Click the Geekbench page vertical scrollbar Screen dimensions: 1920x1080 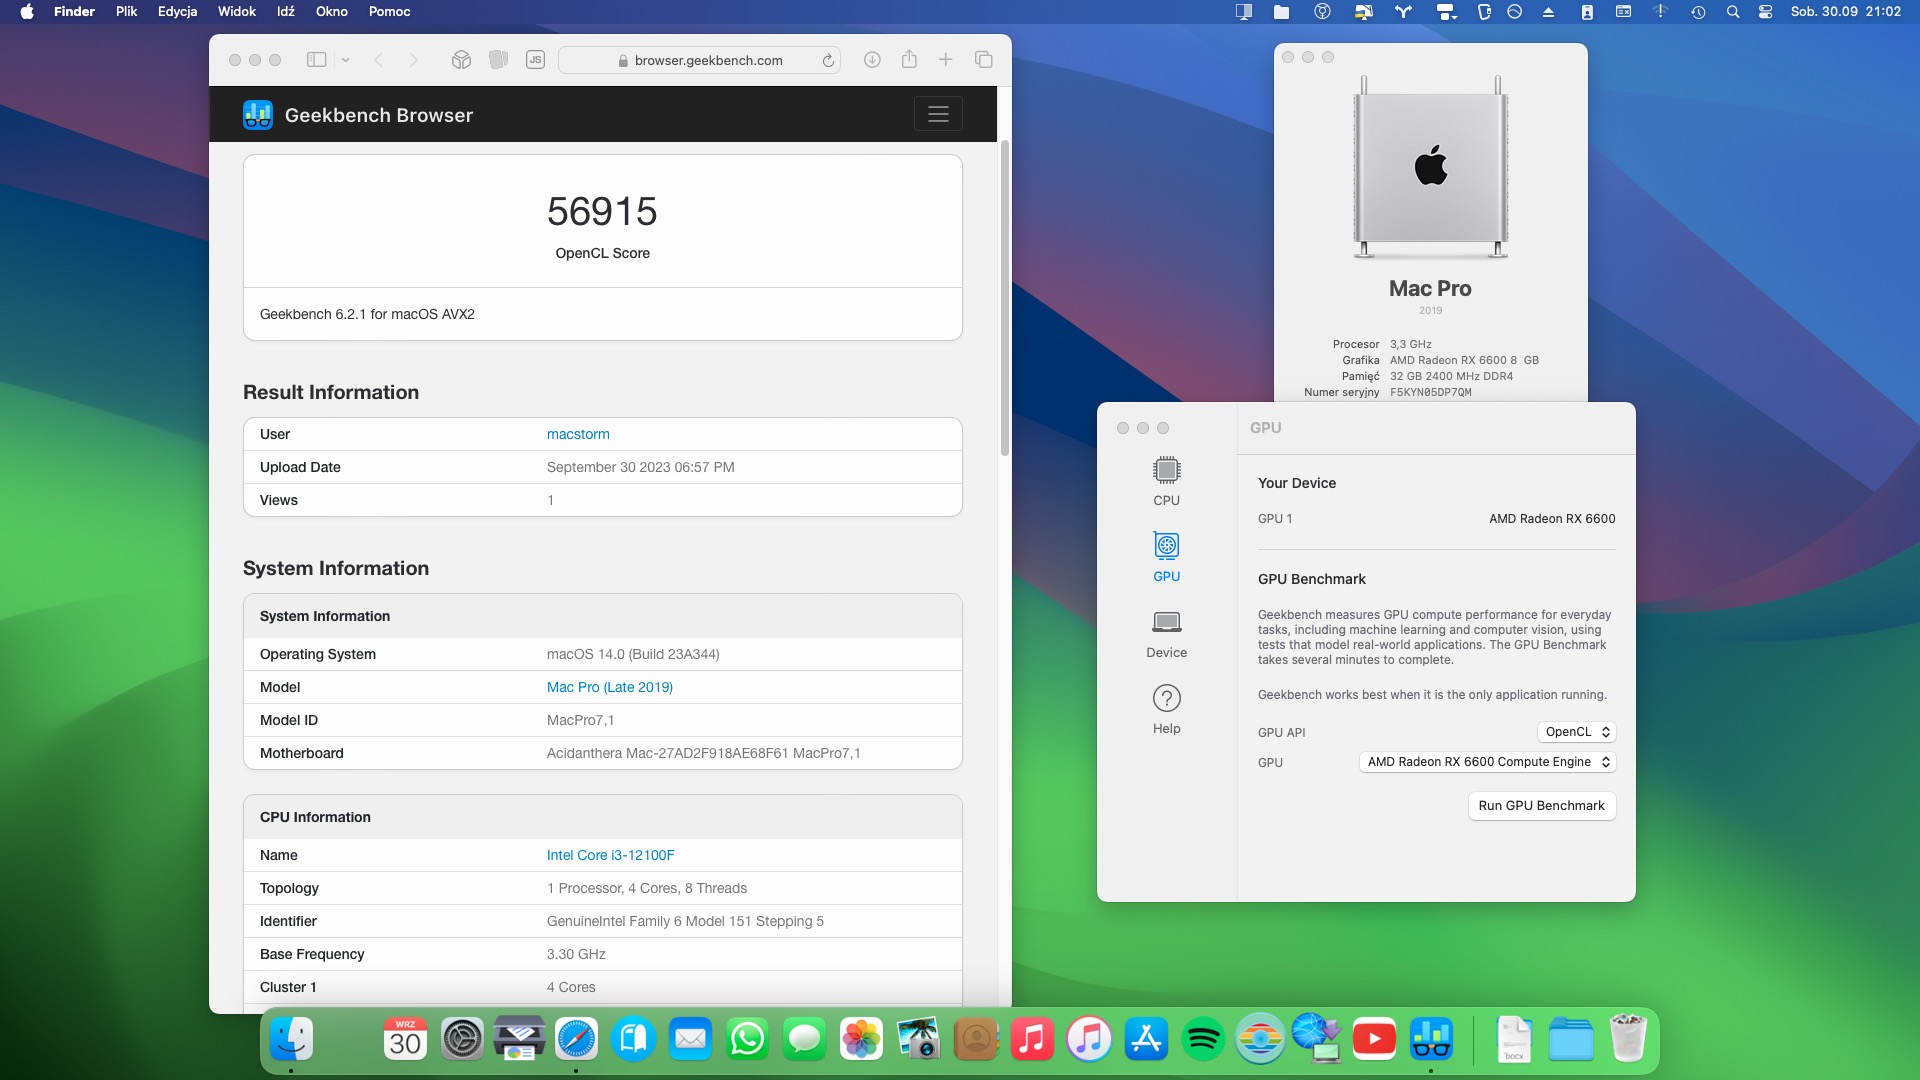1004,300
